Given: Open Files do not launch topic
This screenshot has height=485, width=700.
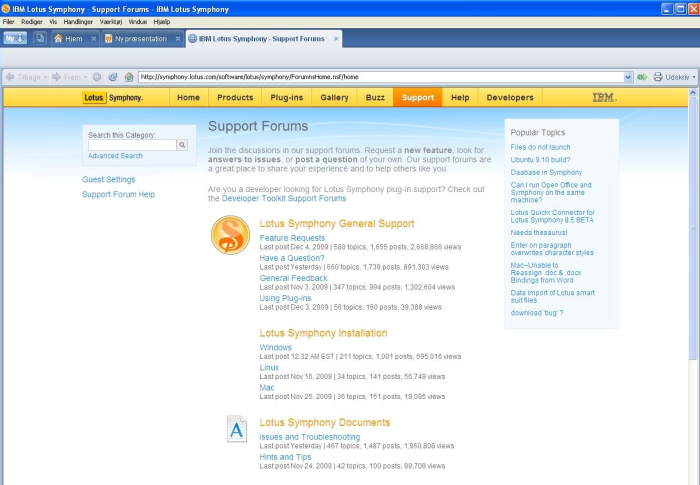Looking at the screenshot, I should click(540, 147).
